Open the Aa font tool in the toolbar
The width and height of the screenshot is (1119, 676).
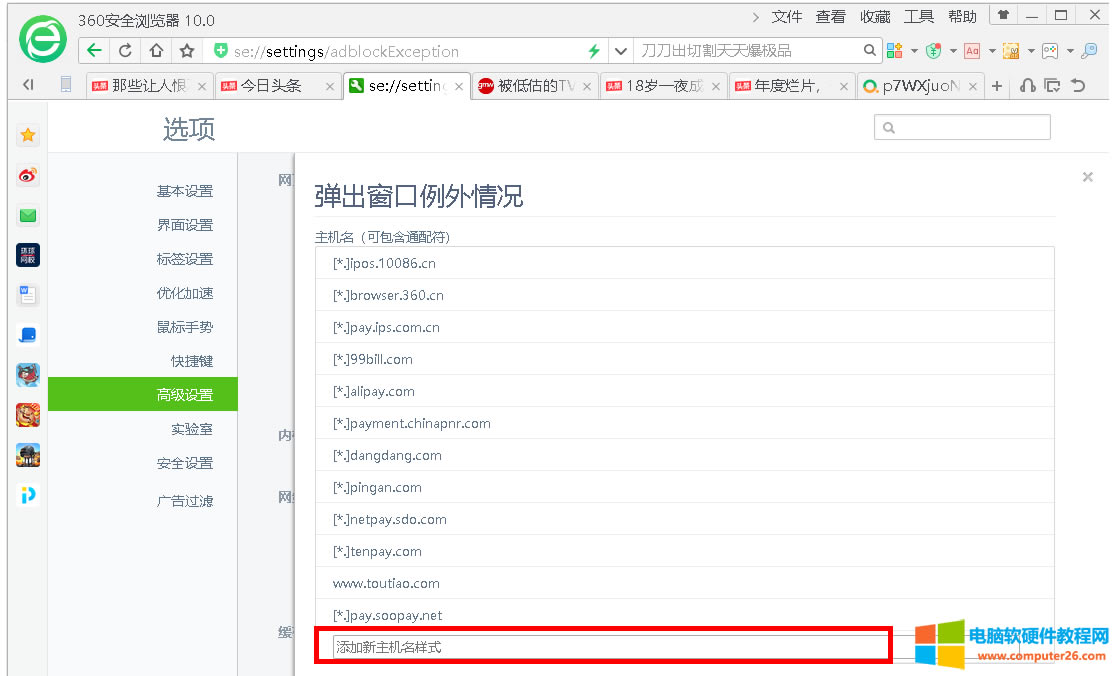point(971,50)
